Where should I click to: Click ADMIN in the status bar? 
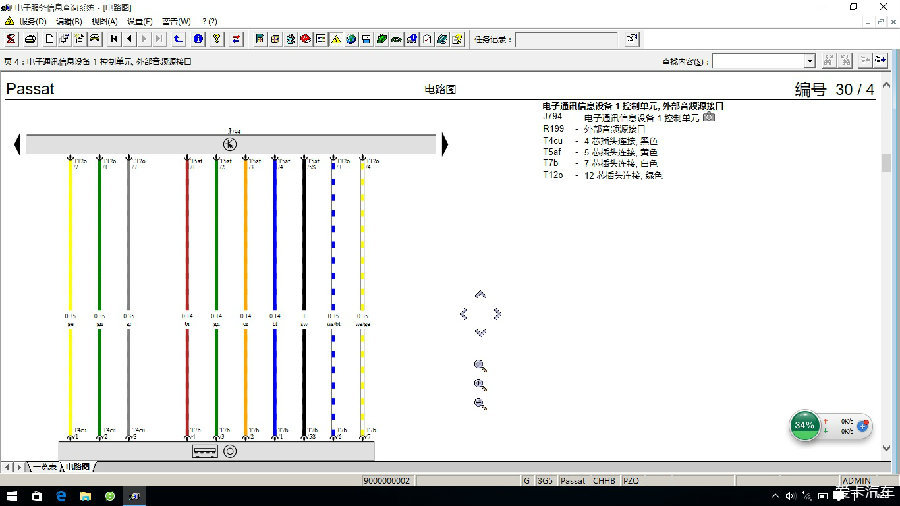tap(856, 481)
